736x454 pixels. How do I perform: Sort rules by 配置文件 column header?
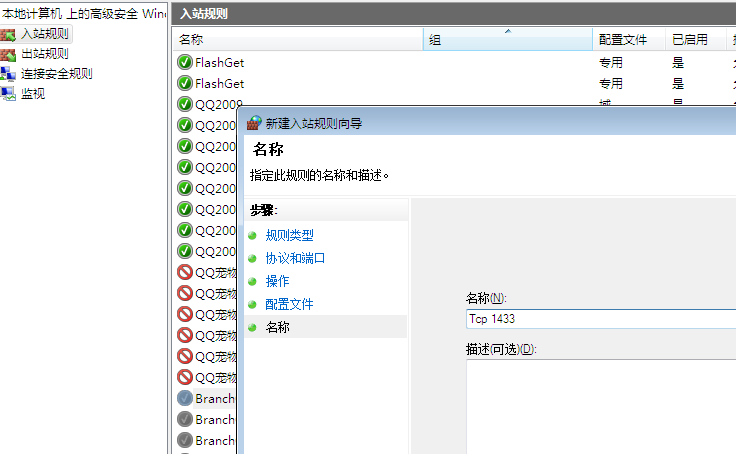pyautogui.click(x=629, y=39)
